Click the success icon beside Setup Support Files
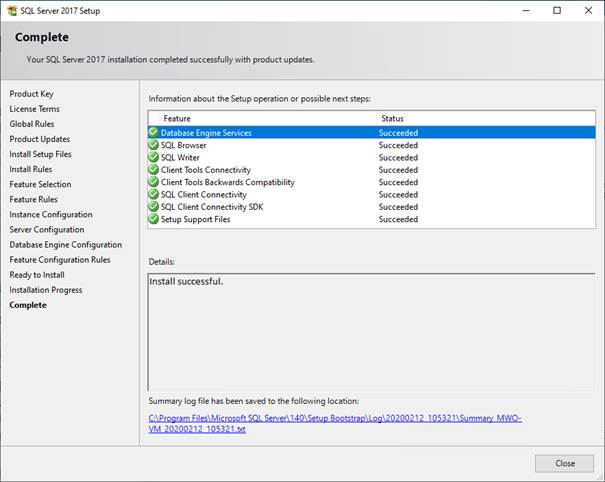The image size is (605, 482). (x=154, y=219)
